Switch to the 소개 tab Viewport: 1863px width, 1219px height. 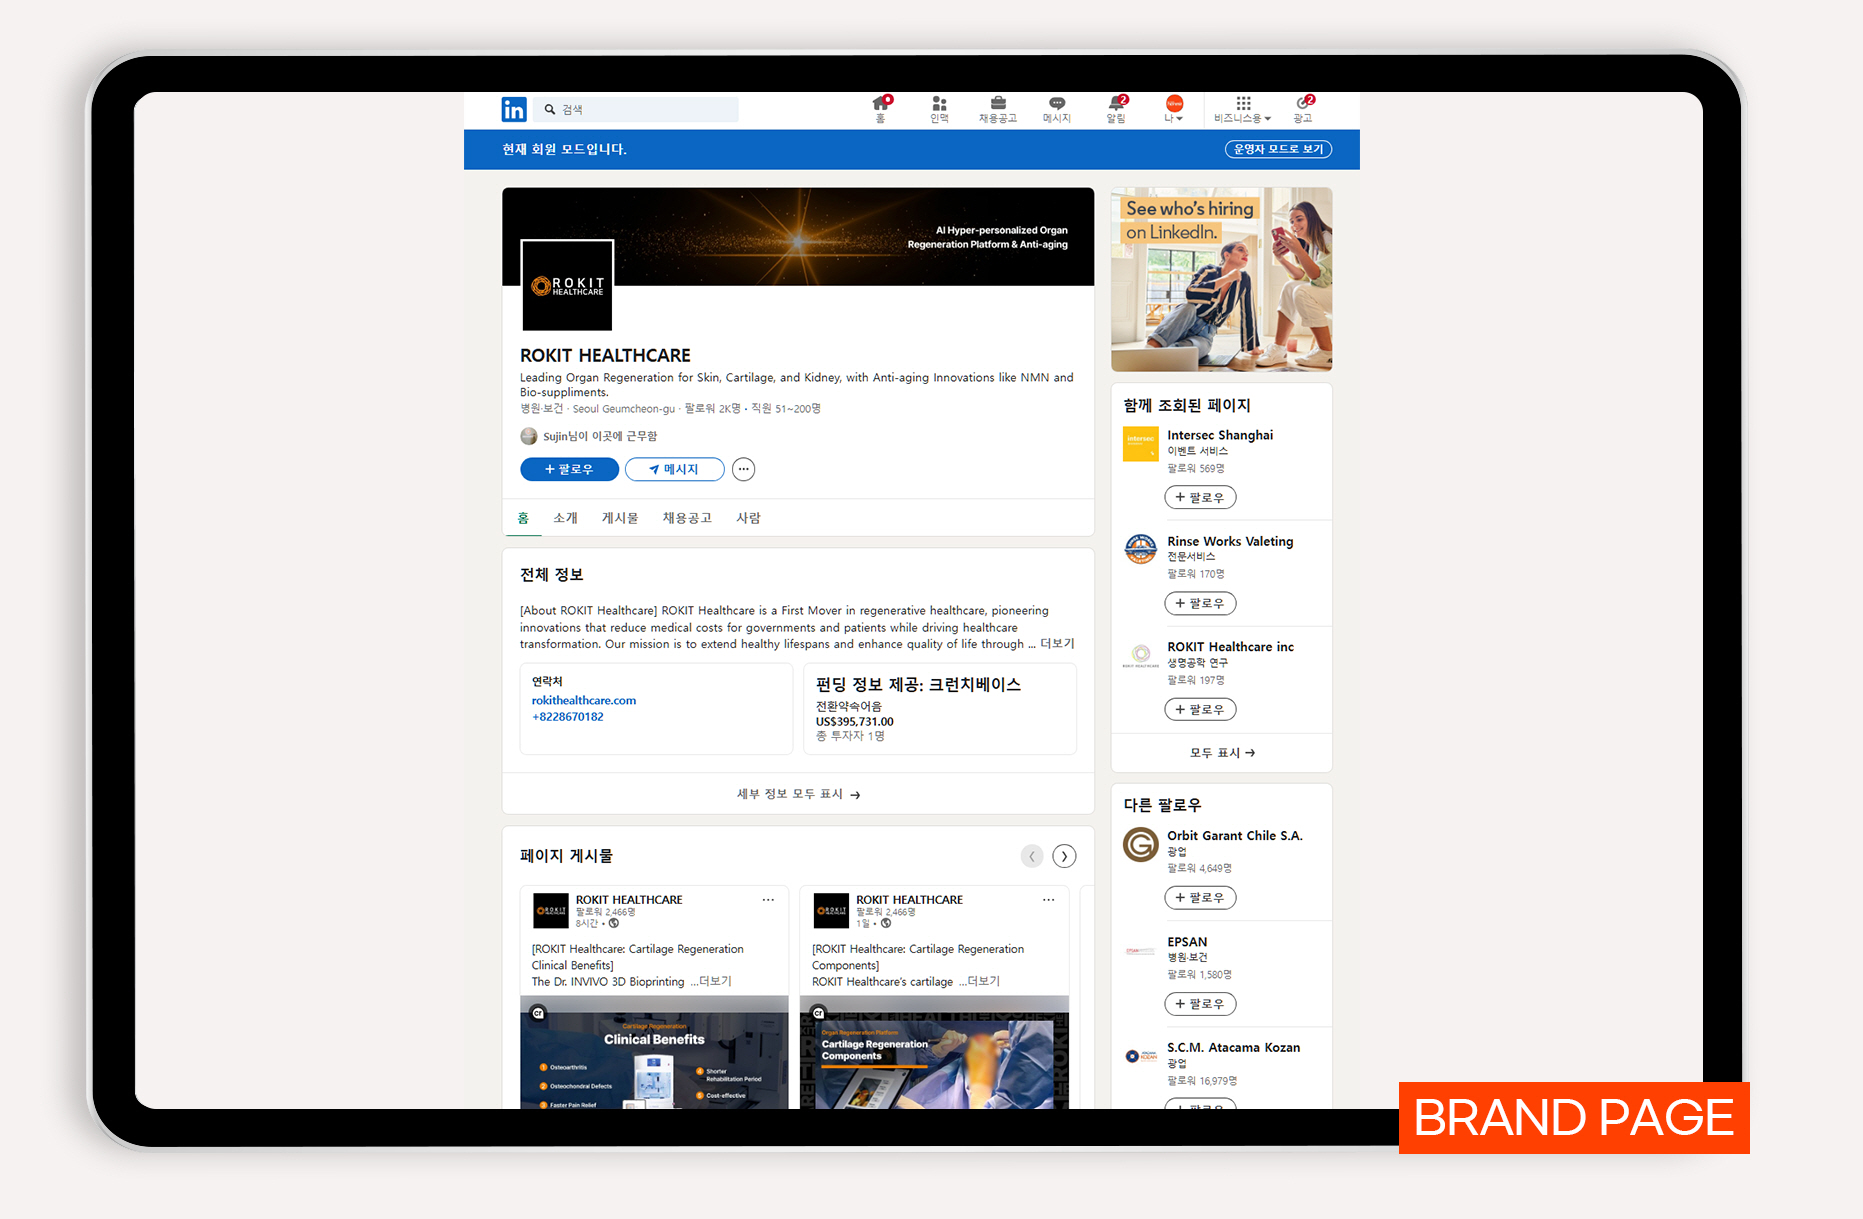click(565, 518)
